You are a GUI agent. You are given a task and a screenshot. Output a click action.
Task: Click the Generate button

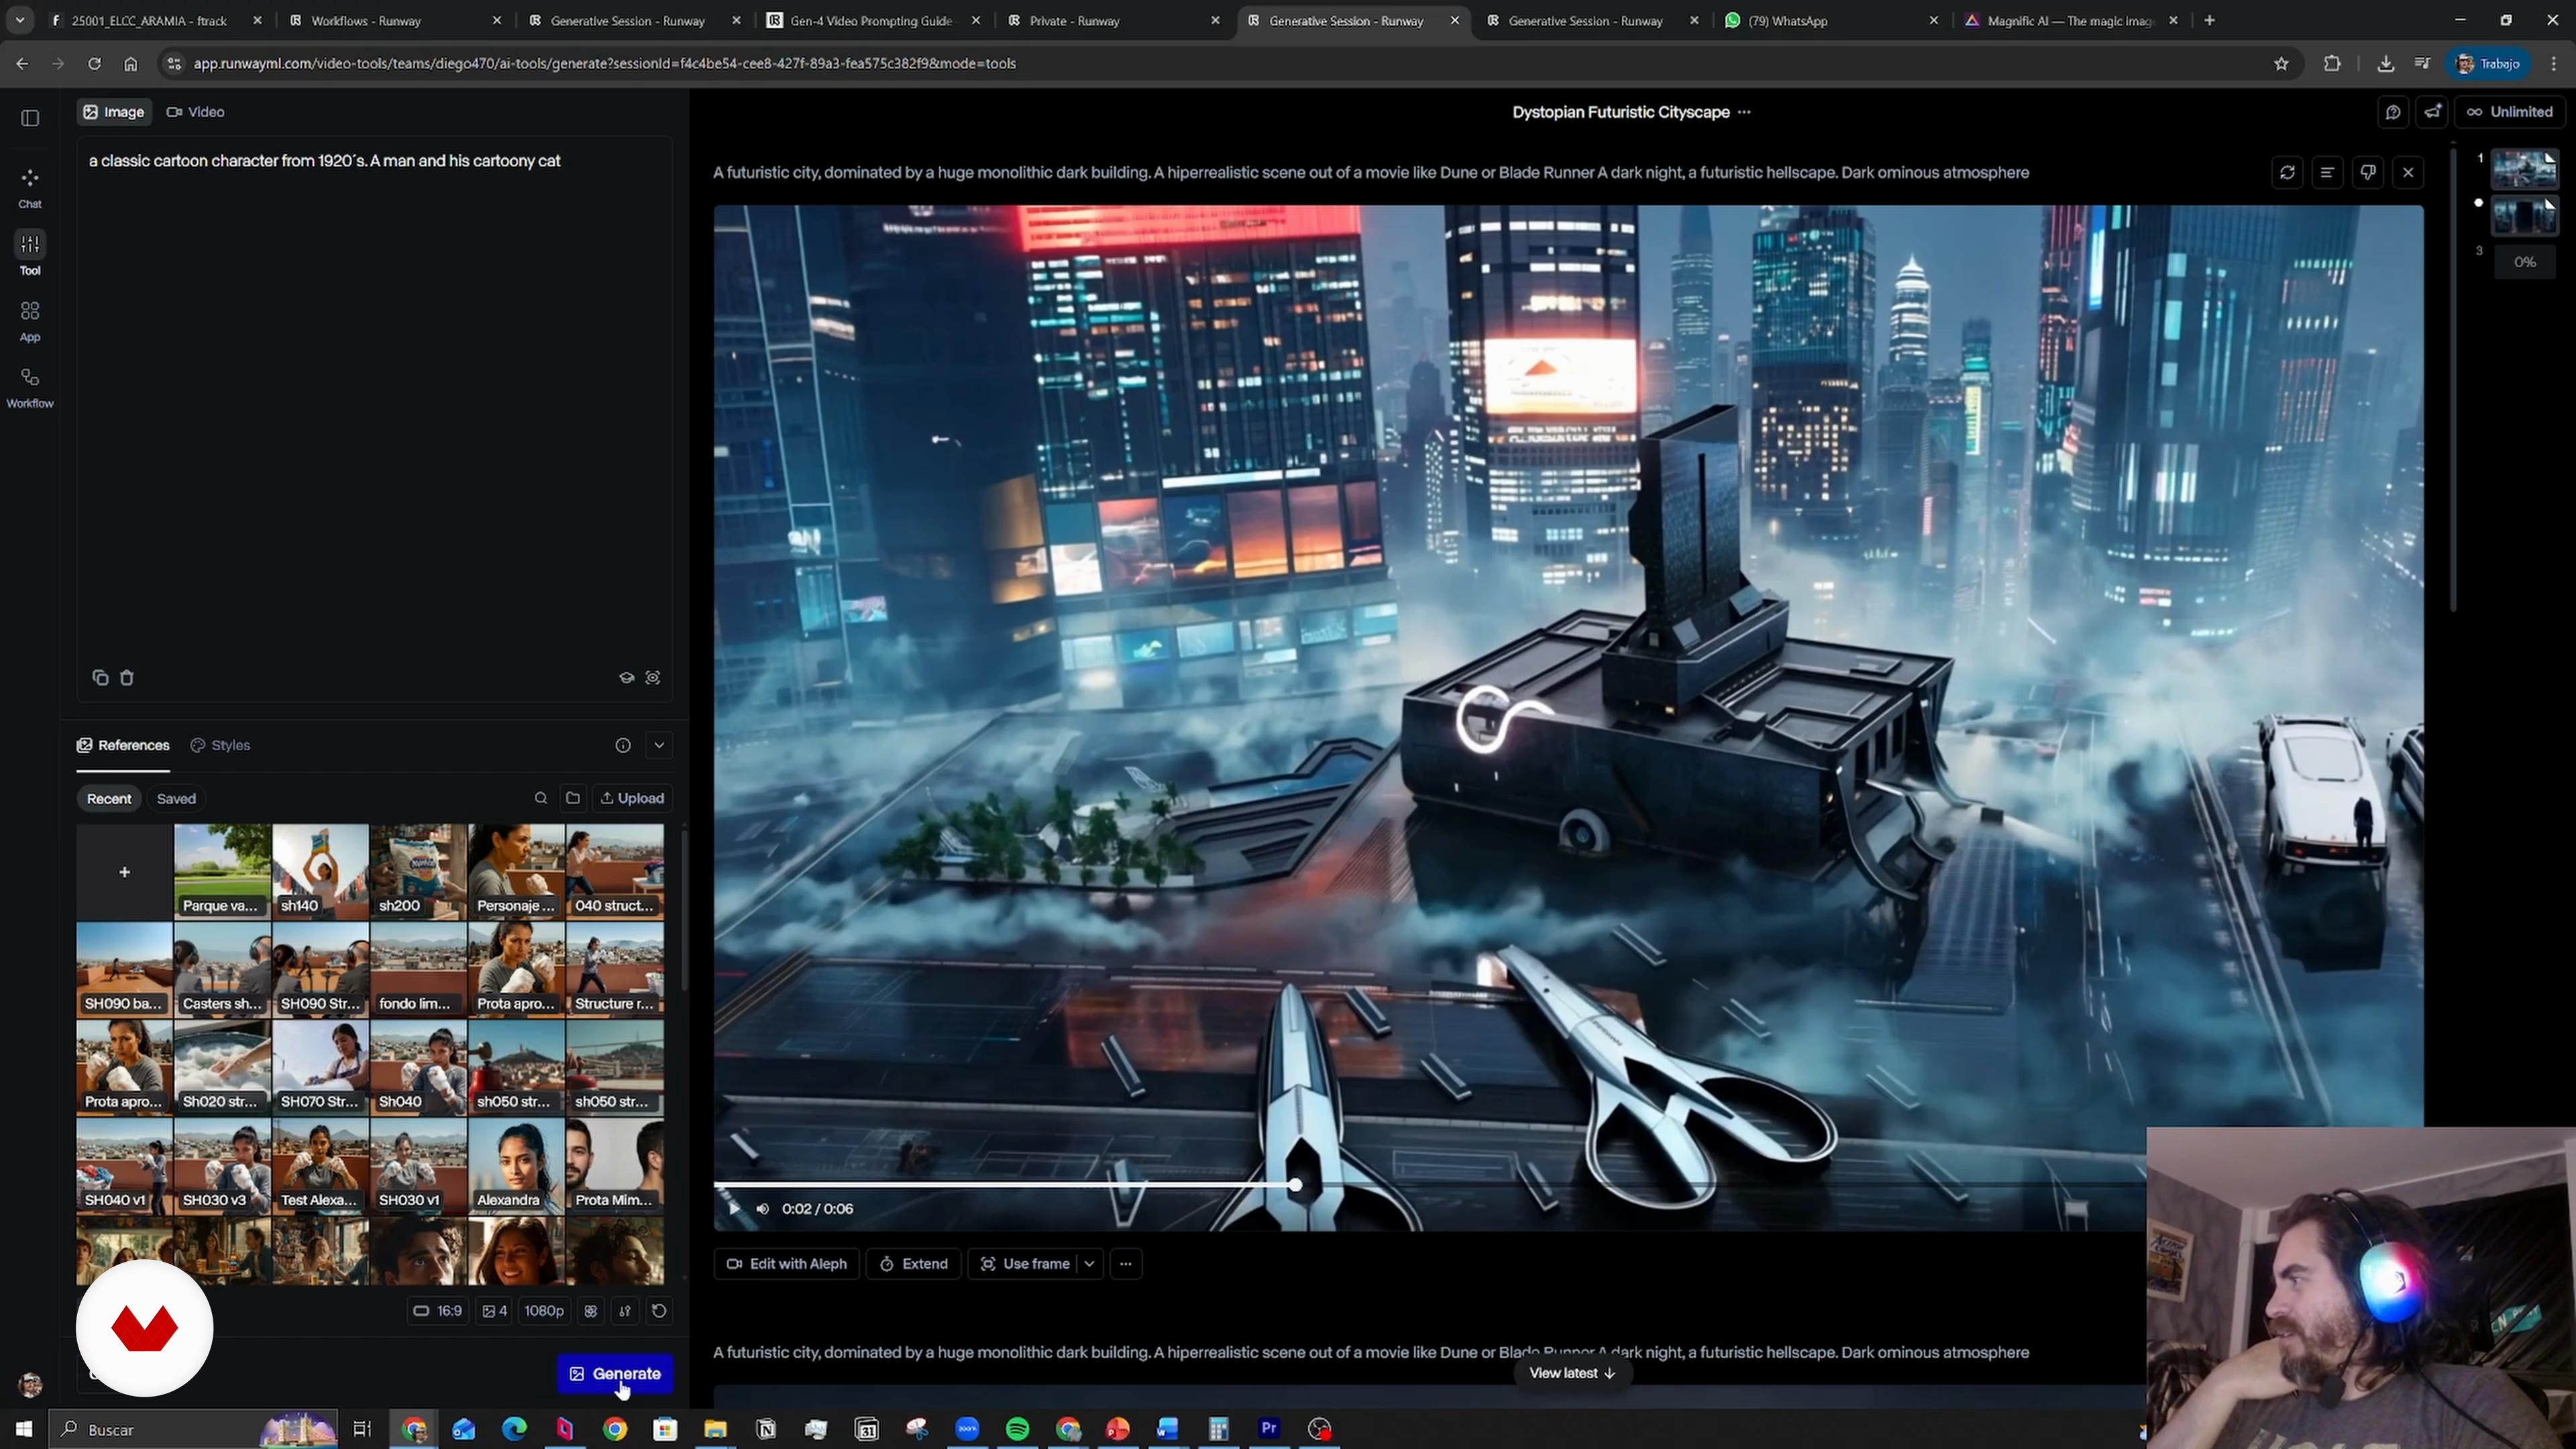[x=615, y=1374]
